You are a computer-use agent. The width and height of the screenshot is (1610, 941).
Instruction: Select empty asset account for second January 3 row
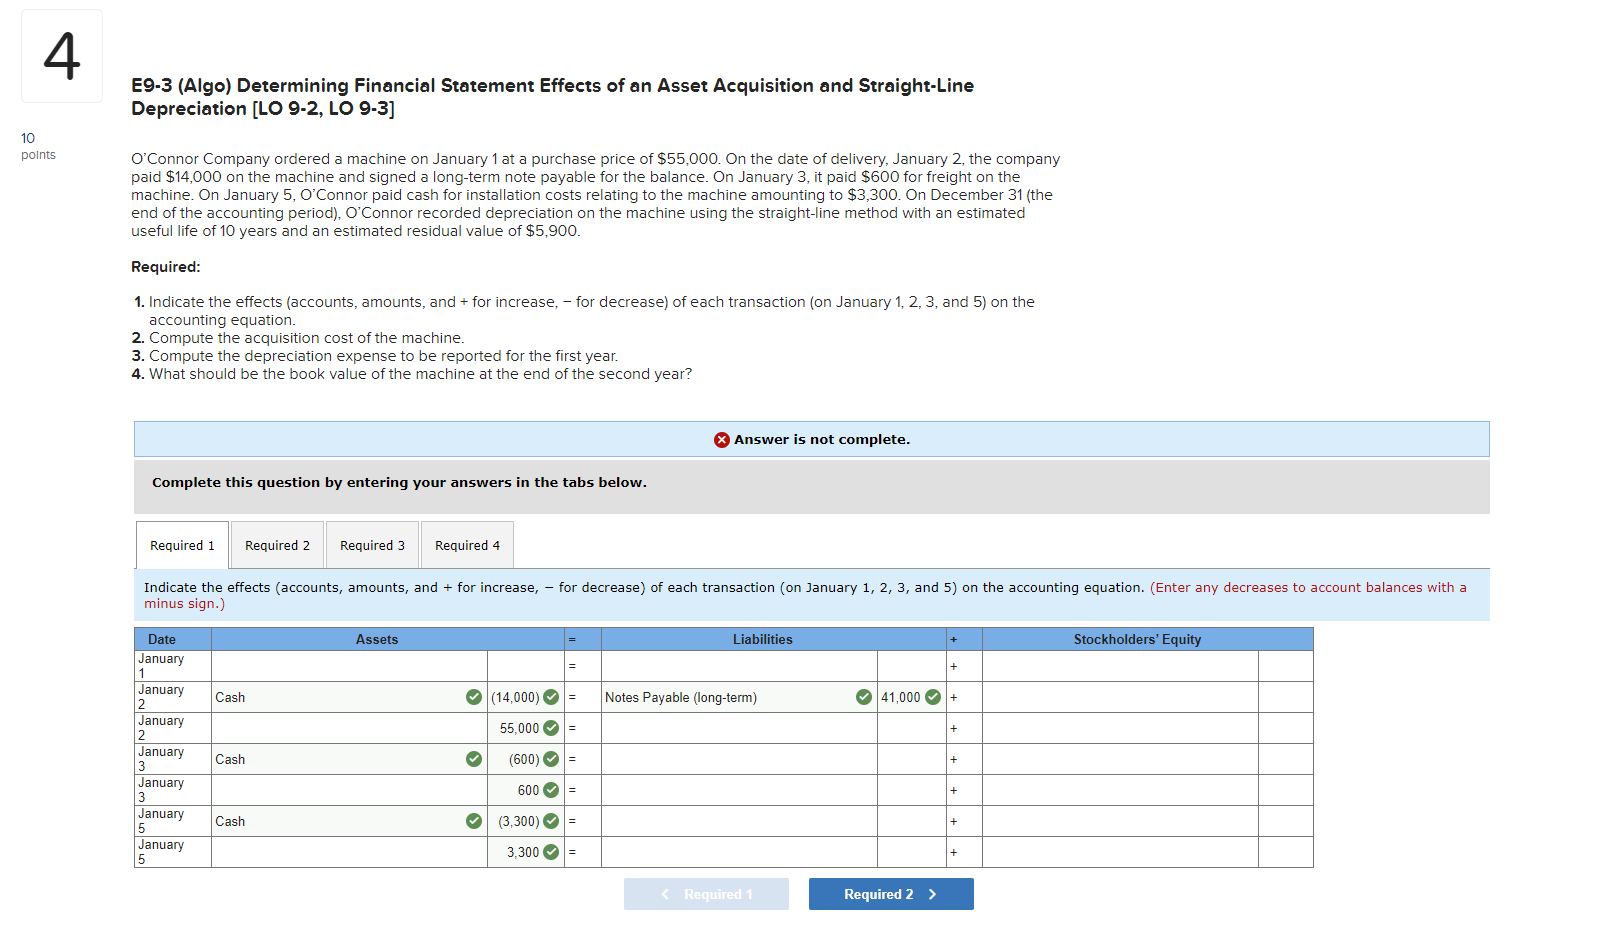pyautogui.click(x=349, y=790)
